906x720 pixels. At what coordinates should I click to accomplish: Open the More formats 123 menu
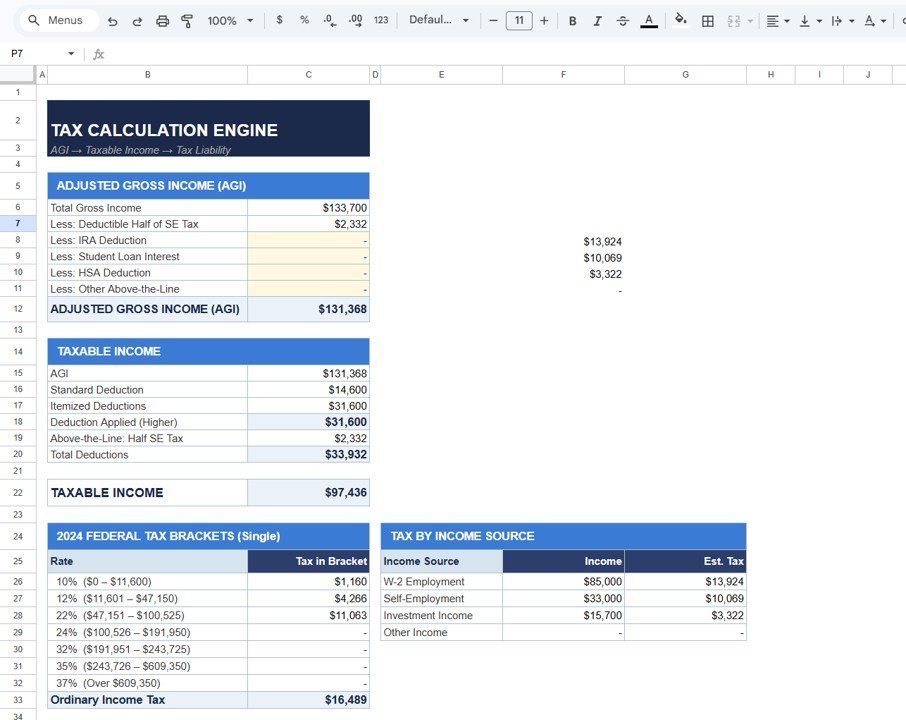[381, 19]
